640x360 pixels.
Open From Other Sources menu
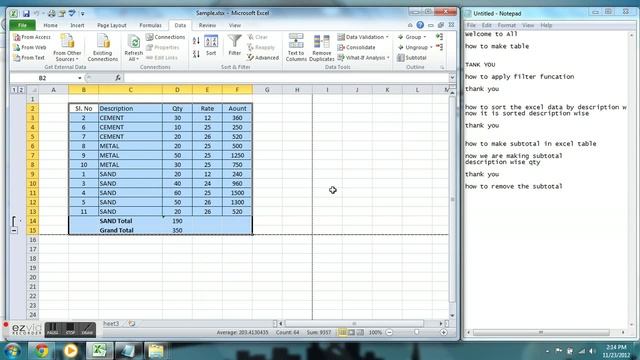(x=67, y=48)
